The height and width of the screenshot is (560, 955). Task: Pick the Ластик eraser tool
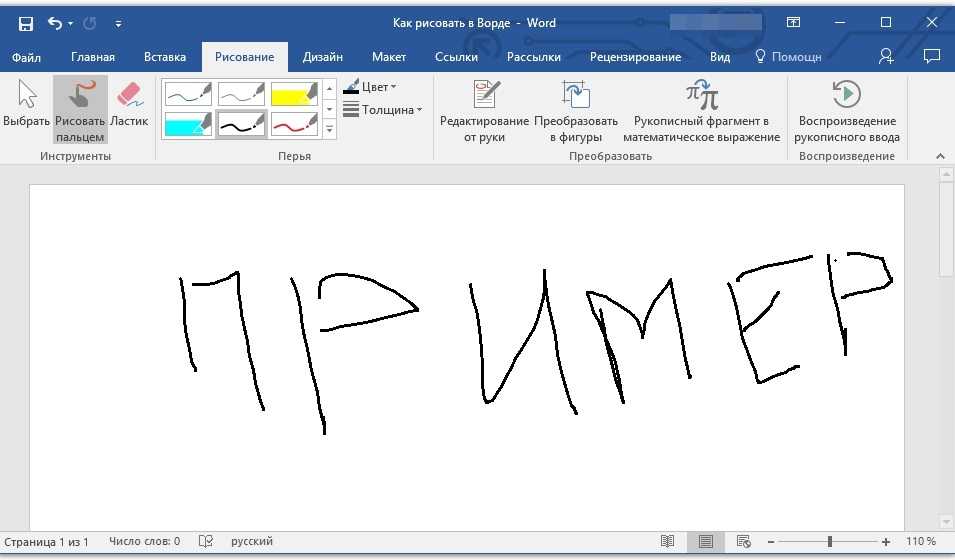click(x=129, y=104)
